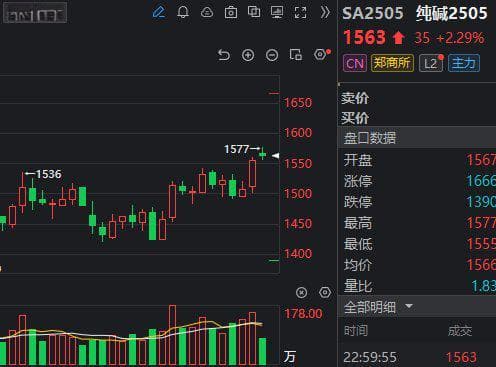Image resolution: width=496 pixels, height=367 pixels.
Task: Click the 量比 volume ratio row
Action: coord(417,286)
